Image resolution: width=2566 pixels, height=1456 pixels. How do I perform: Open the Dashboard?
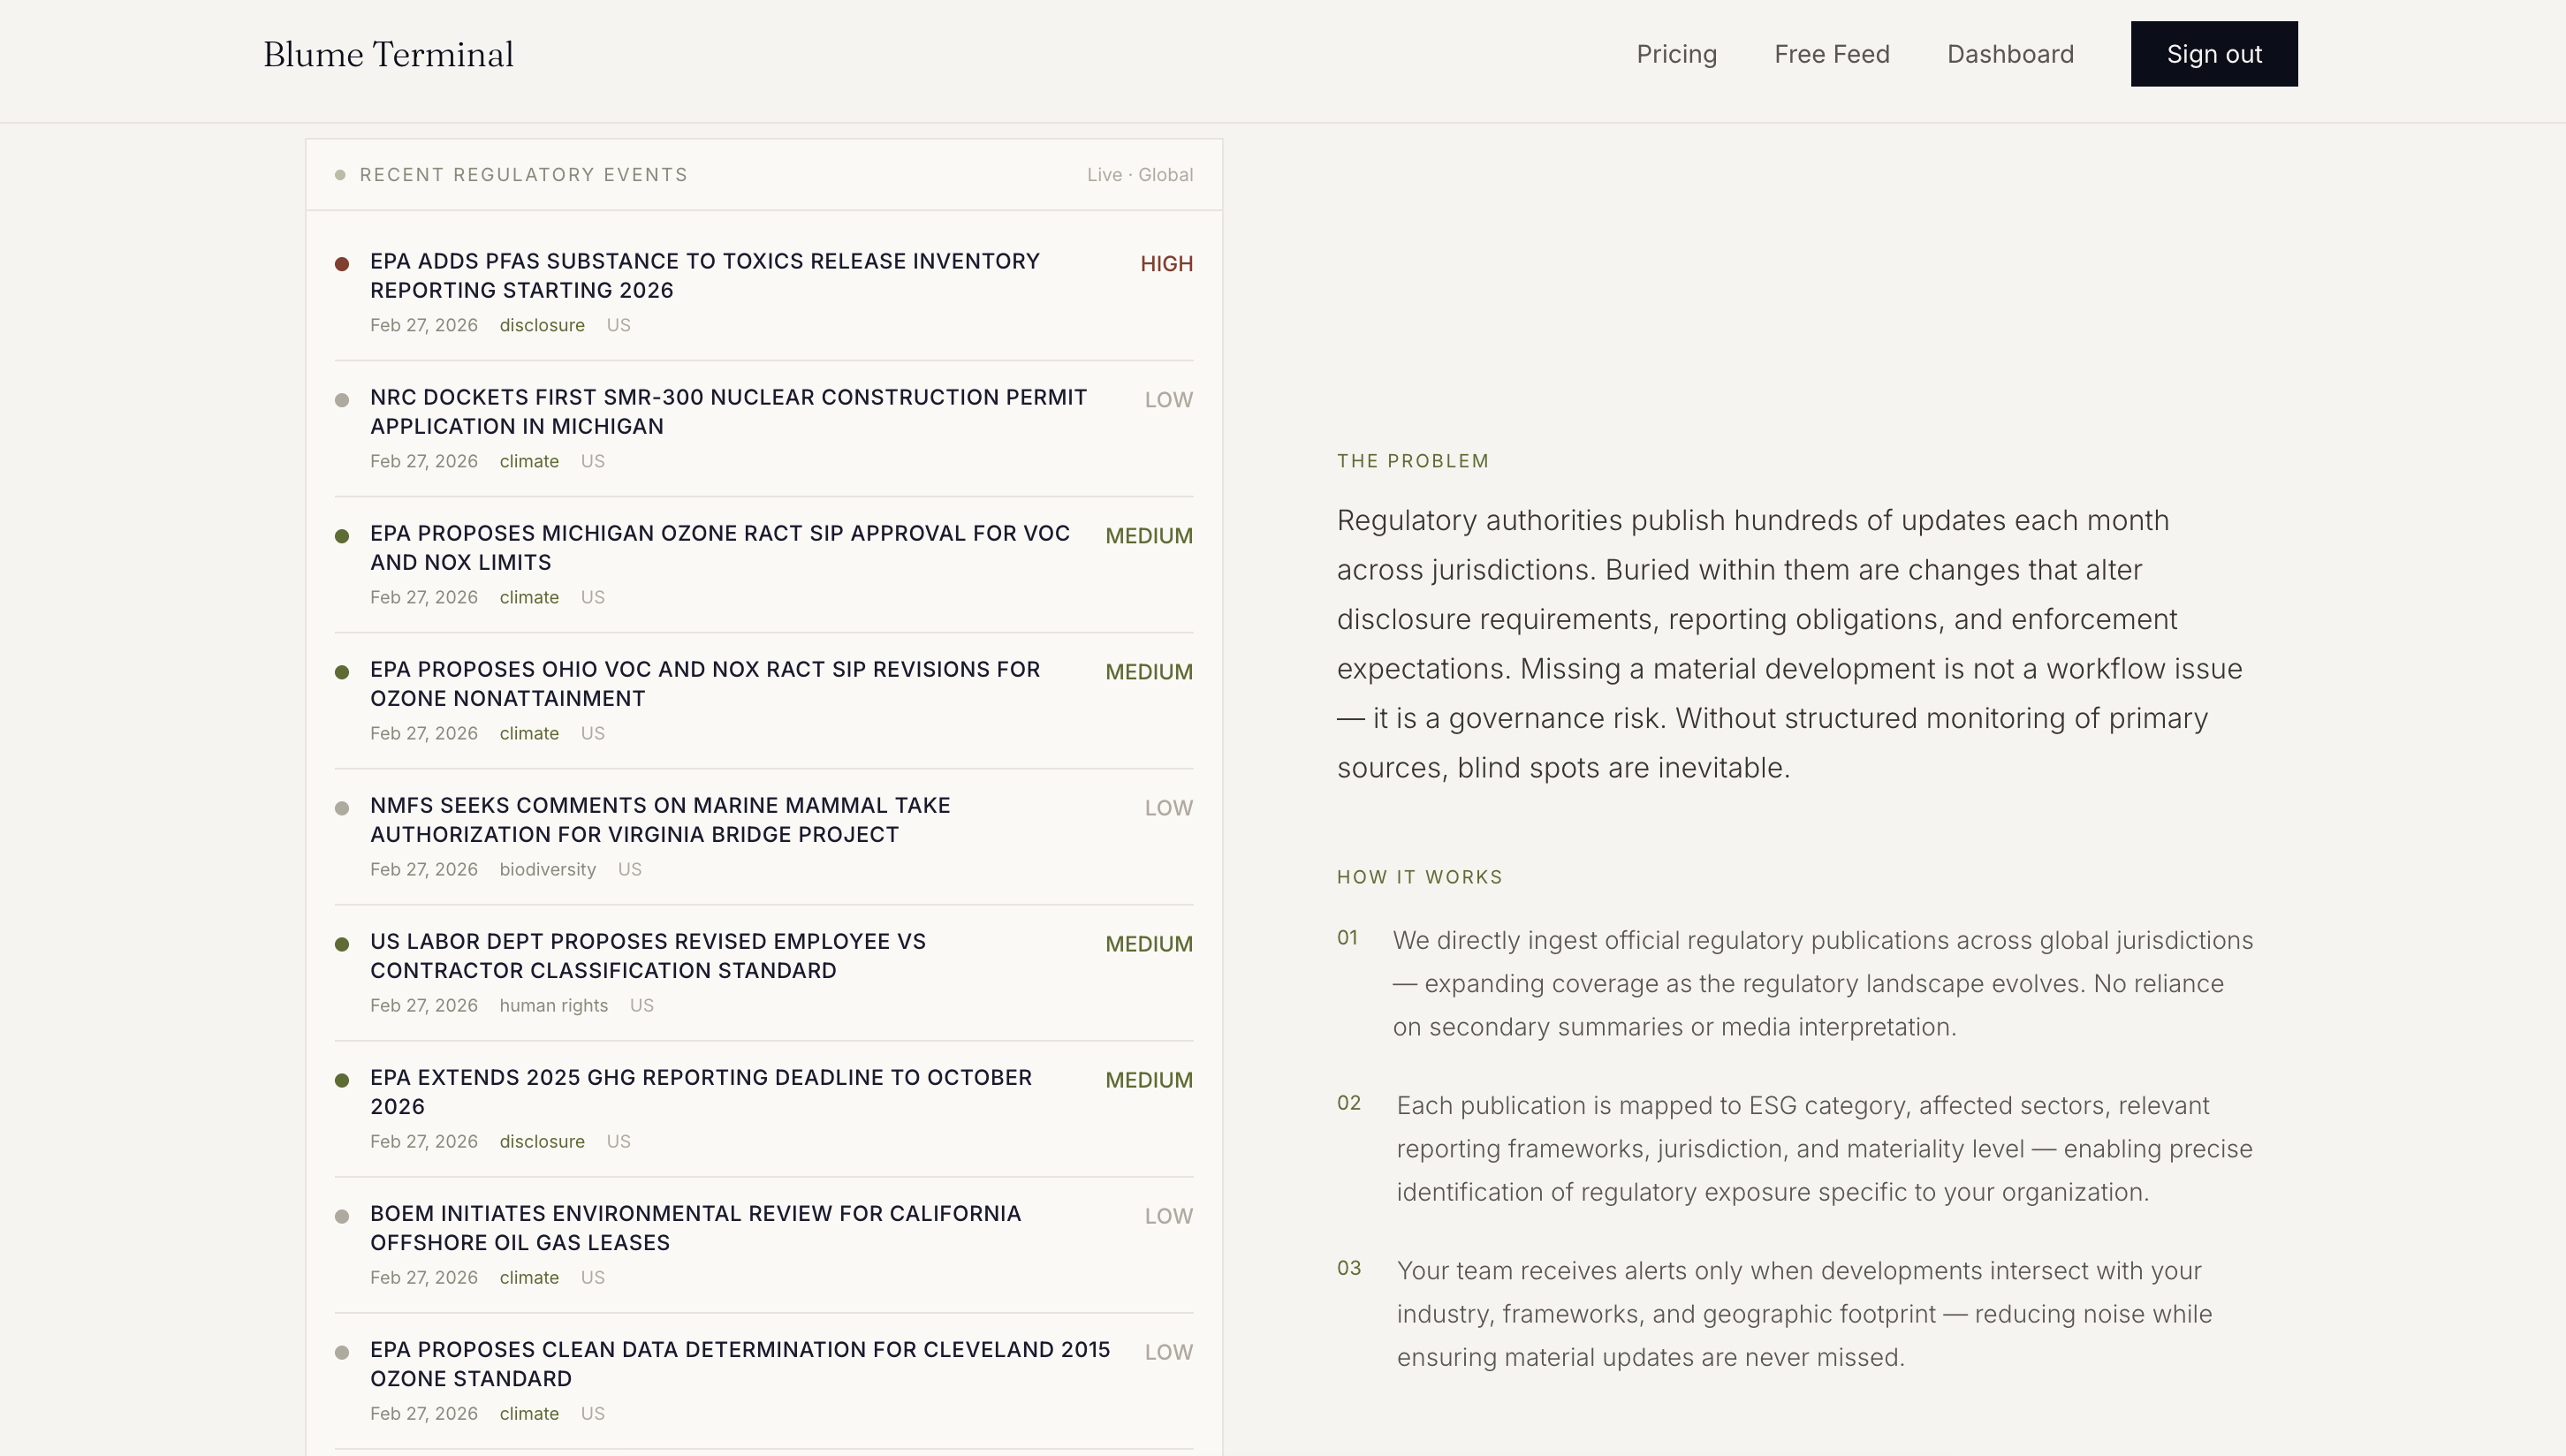[x=2010, y=54]
